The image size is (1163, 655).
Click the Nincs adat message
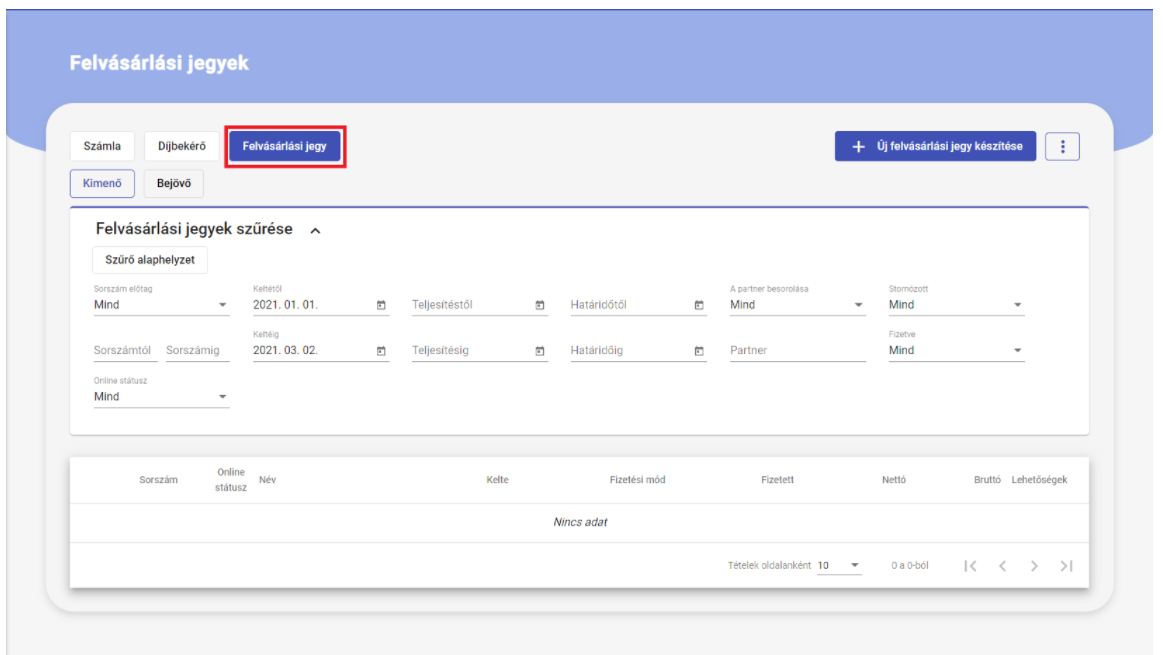coord(580,522)
